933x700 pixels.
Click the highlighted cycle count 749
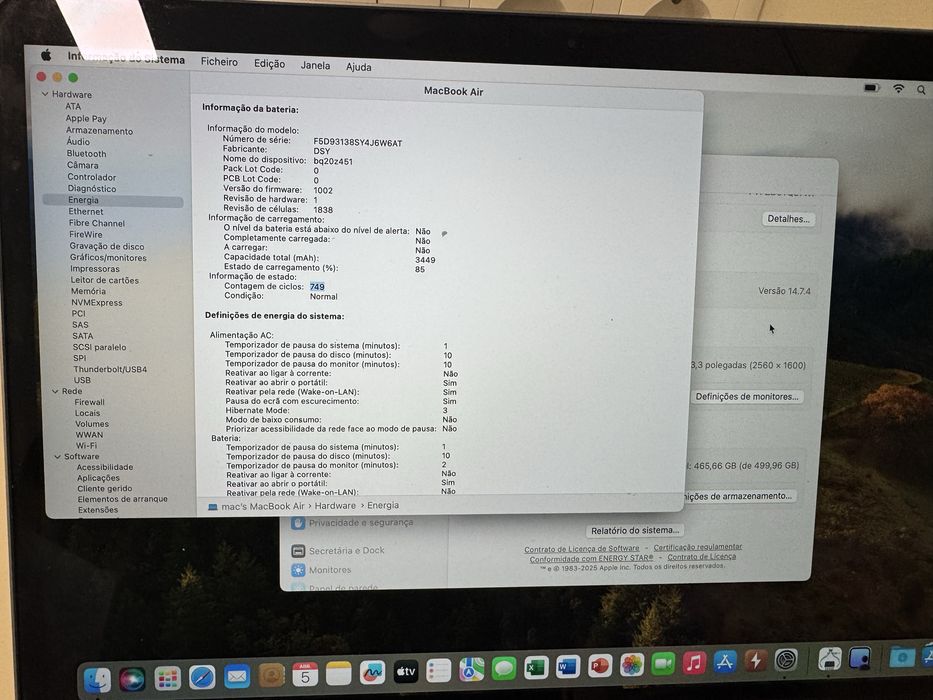tap(317, 286)
